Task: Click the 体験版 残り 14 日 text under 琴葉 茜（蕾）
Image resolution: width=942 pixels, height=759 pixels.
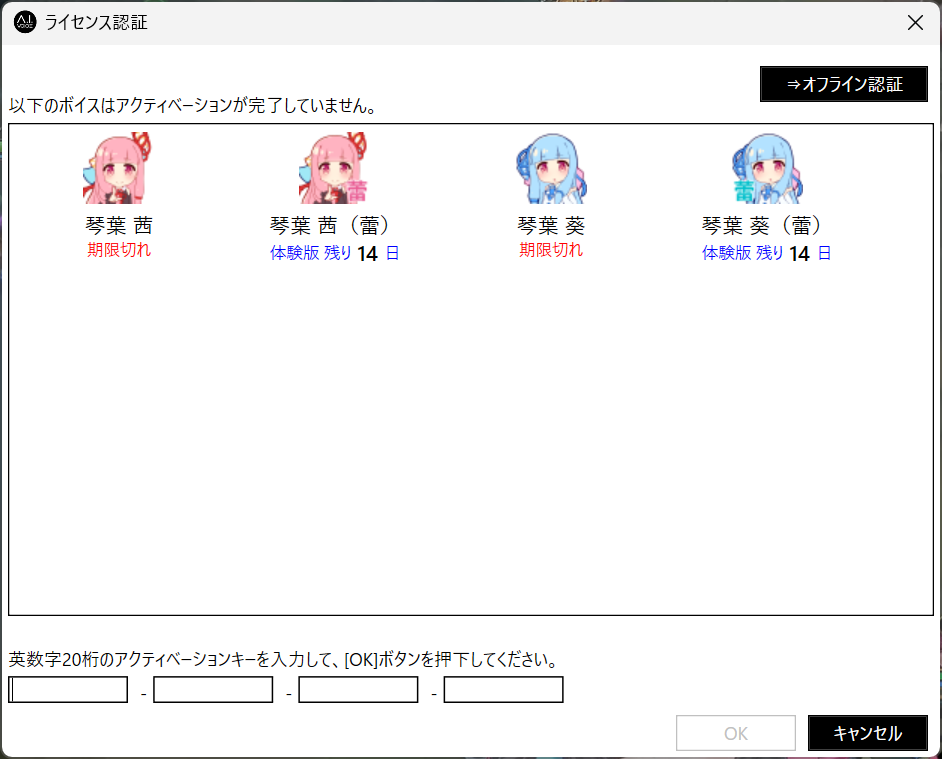Action: [x=334, y=254]
